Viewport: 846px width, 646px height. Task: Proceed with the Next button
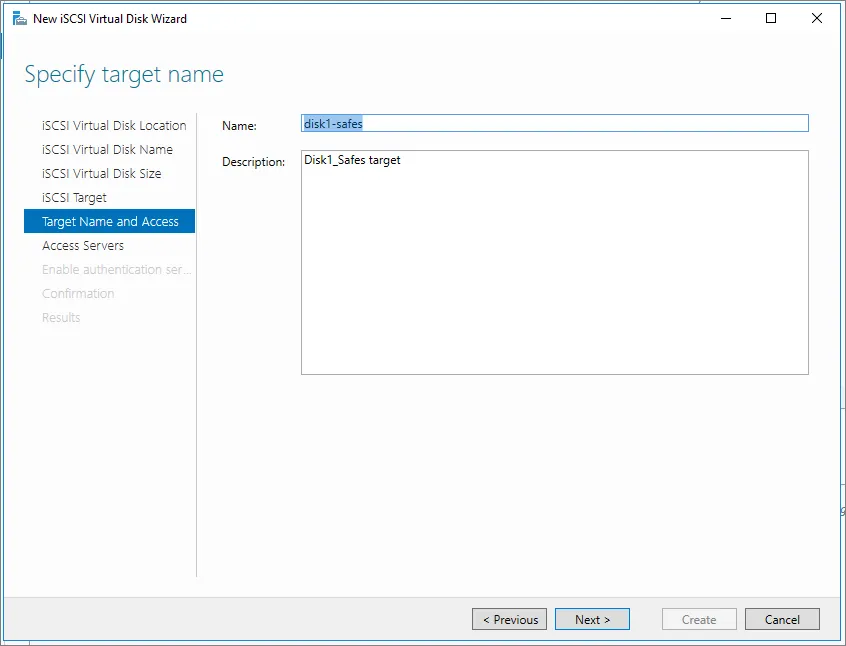point(592,620)
